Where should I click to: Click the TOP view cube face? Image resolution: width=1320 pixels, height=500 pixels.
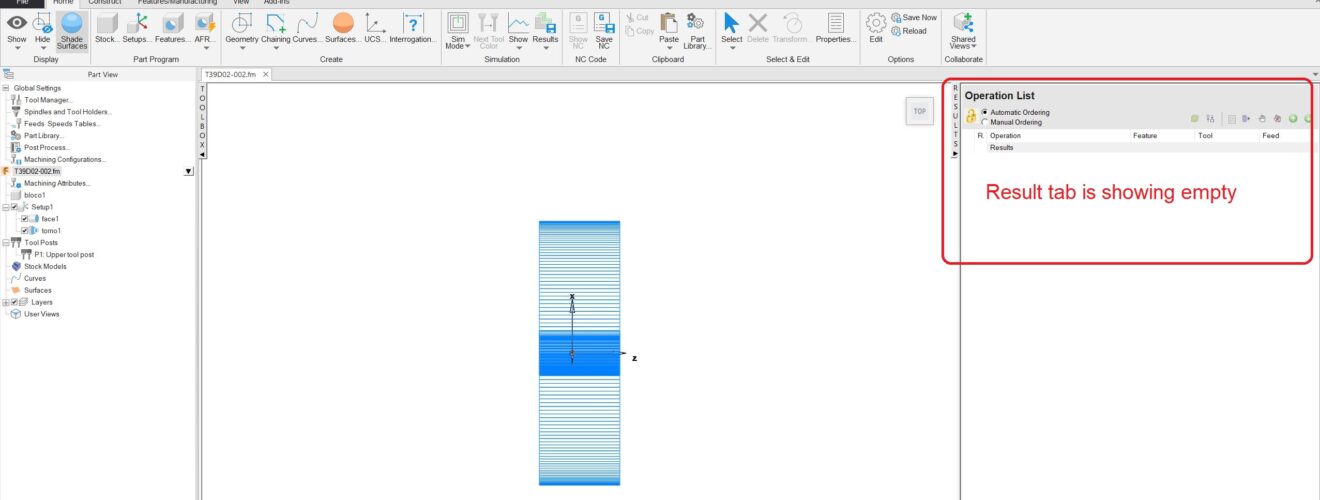pyautogui.click(x=919, y=112)
